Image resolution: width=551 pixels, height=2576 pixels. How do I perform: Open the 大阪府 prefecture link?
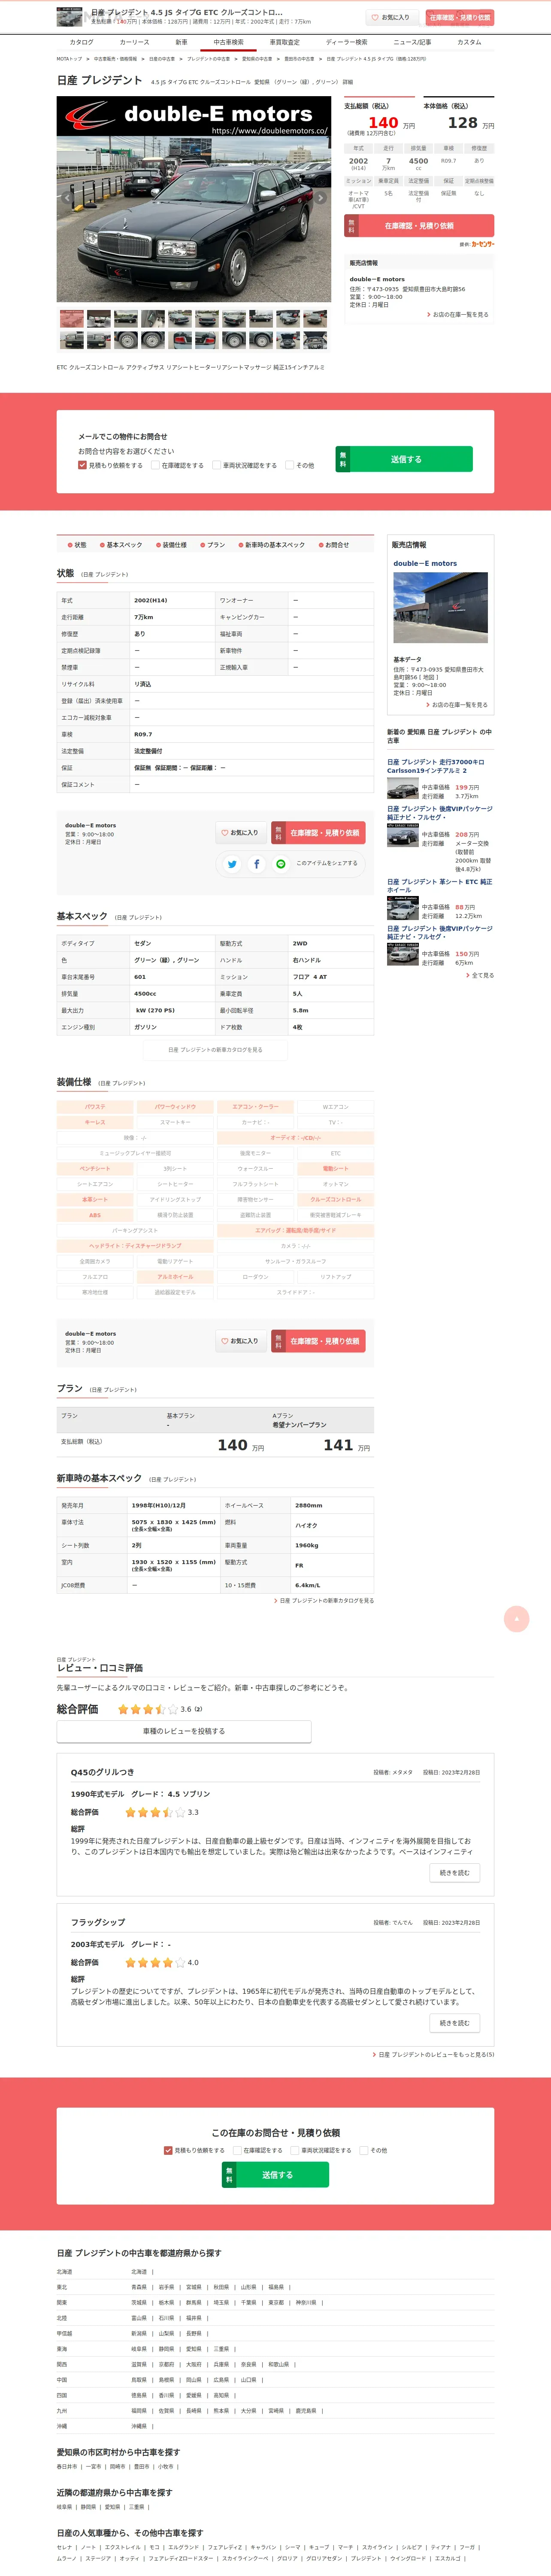tap(193, 2365)
